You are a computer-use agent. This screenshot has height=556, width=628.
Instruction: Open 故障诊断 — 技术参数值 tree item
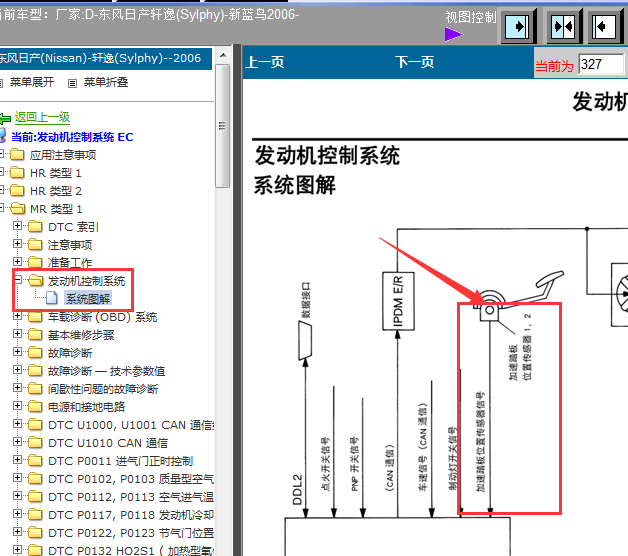click(x=107, y=371)
